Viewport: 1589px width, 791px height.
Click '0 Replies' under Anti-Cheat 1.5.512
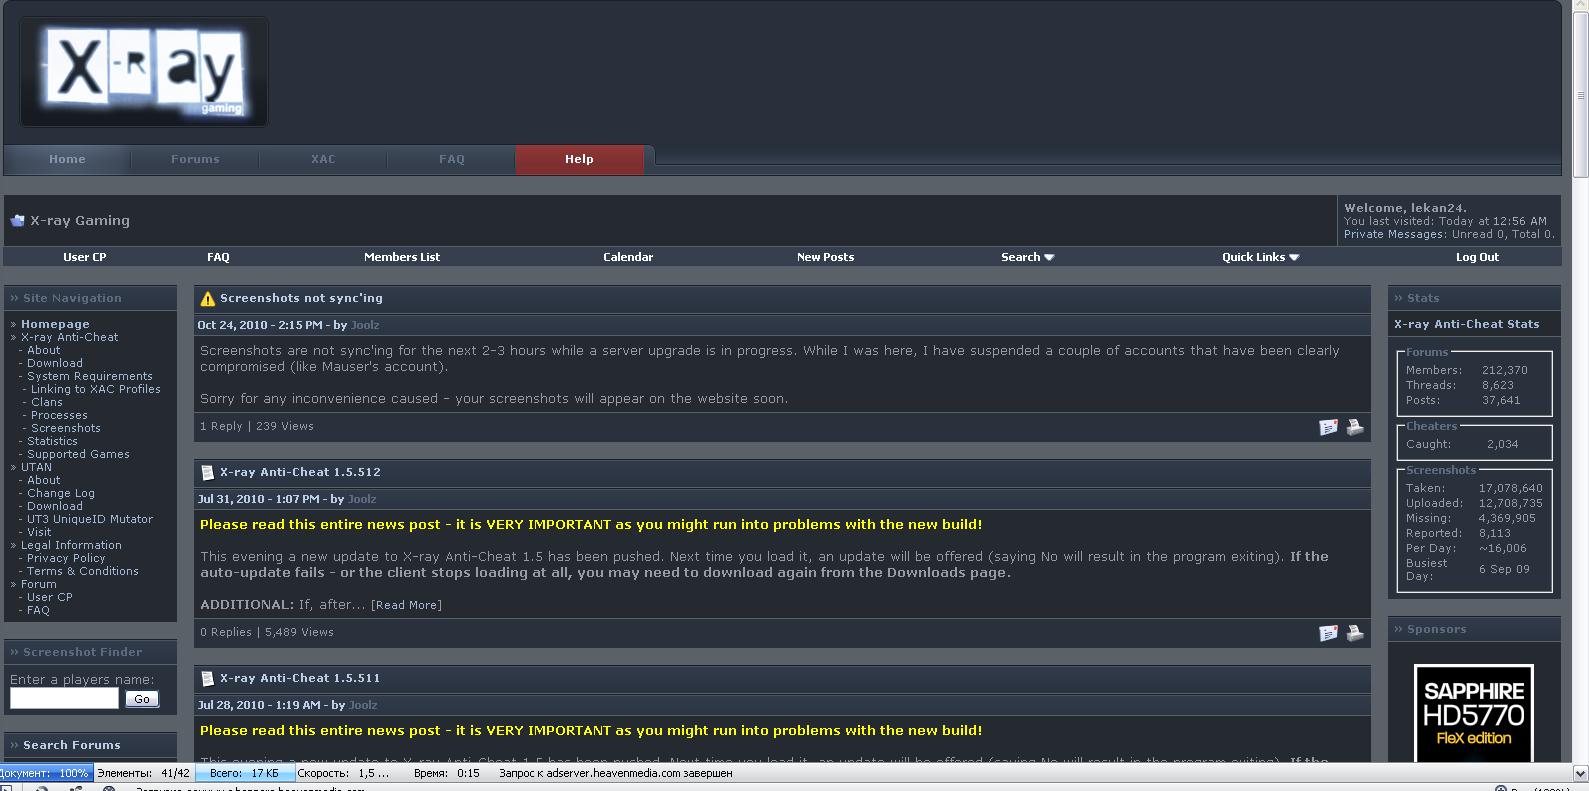click(226, 632)
